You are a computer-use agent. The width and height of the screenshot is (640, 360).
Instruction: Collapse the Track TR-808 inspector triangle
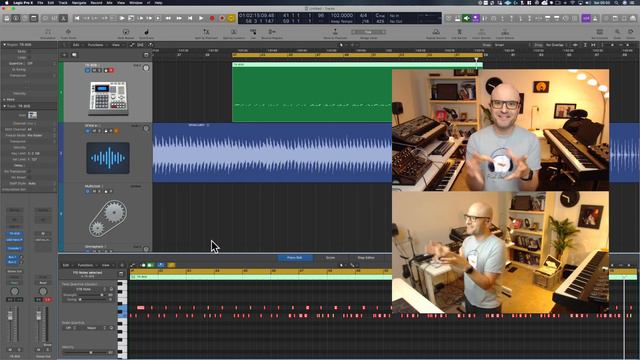(x=4, y=106)
